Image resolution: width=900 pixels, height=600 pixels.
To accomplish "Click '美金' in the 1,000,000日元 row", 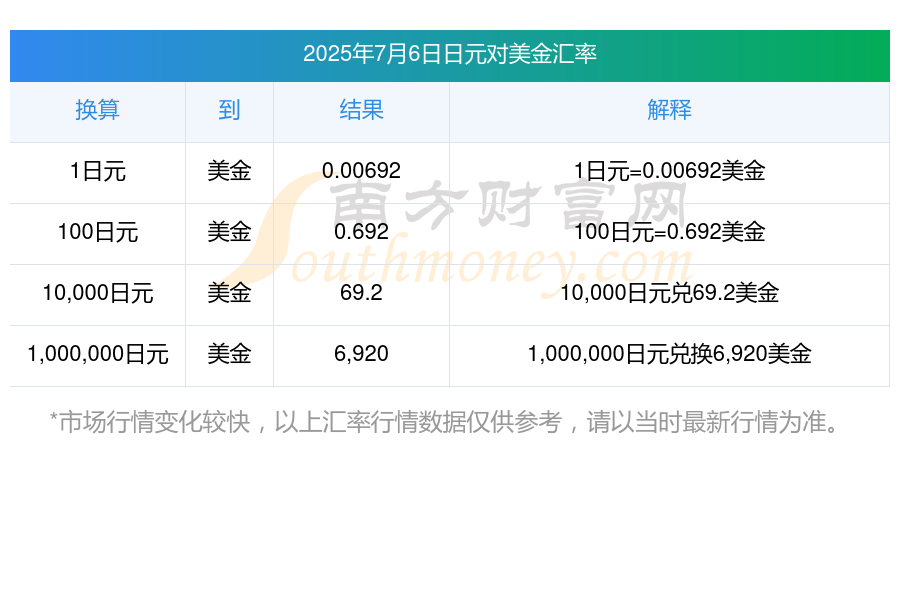I will [x=229, y=354].
